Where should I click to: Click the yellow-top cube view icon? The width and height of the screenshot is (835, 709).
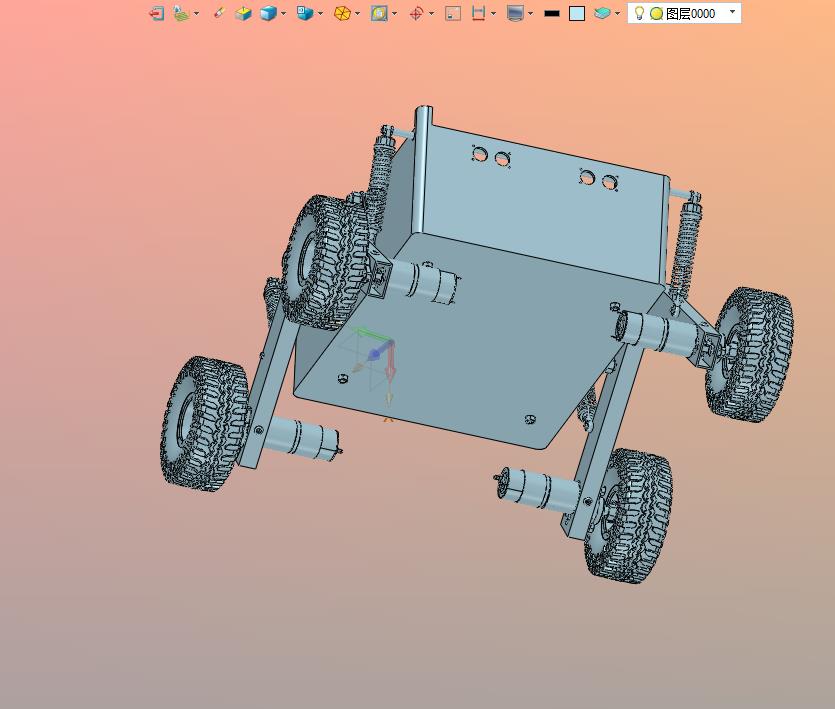[243, 13]
